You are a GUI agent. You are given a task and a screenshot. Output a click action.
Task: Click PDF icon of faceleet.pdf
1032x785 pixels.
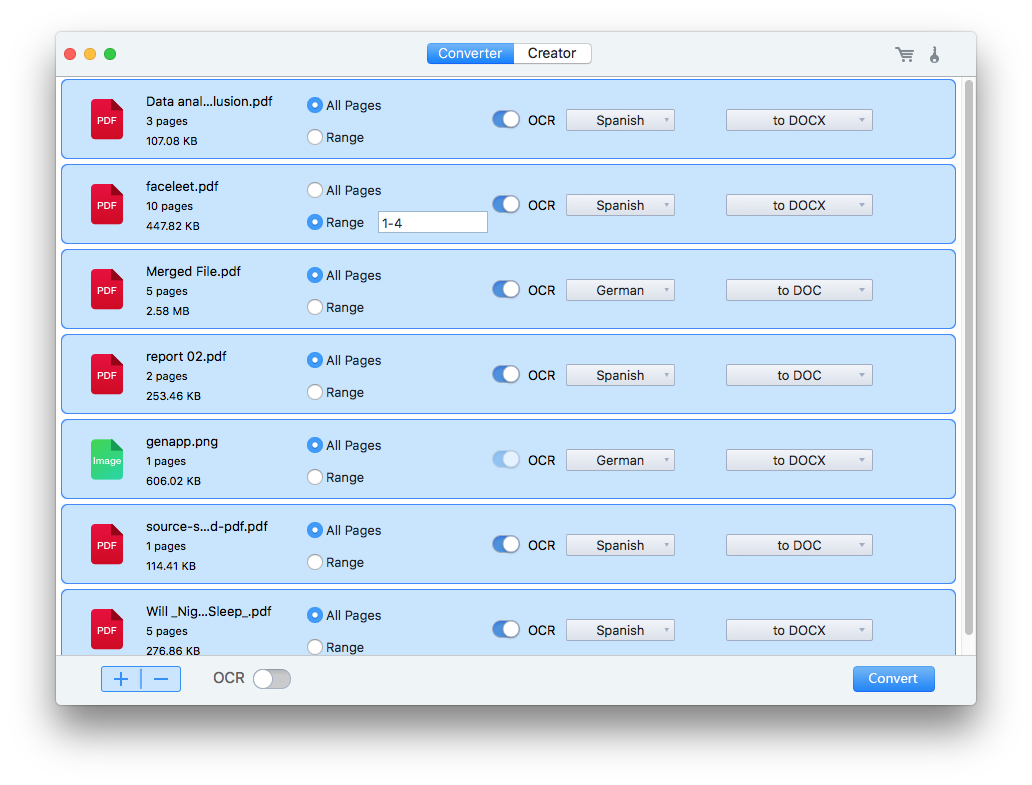107,204
